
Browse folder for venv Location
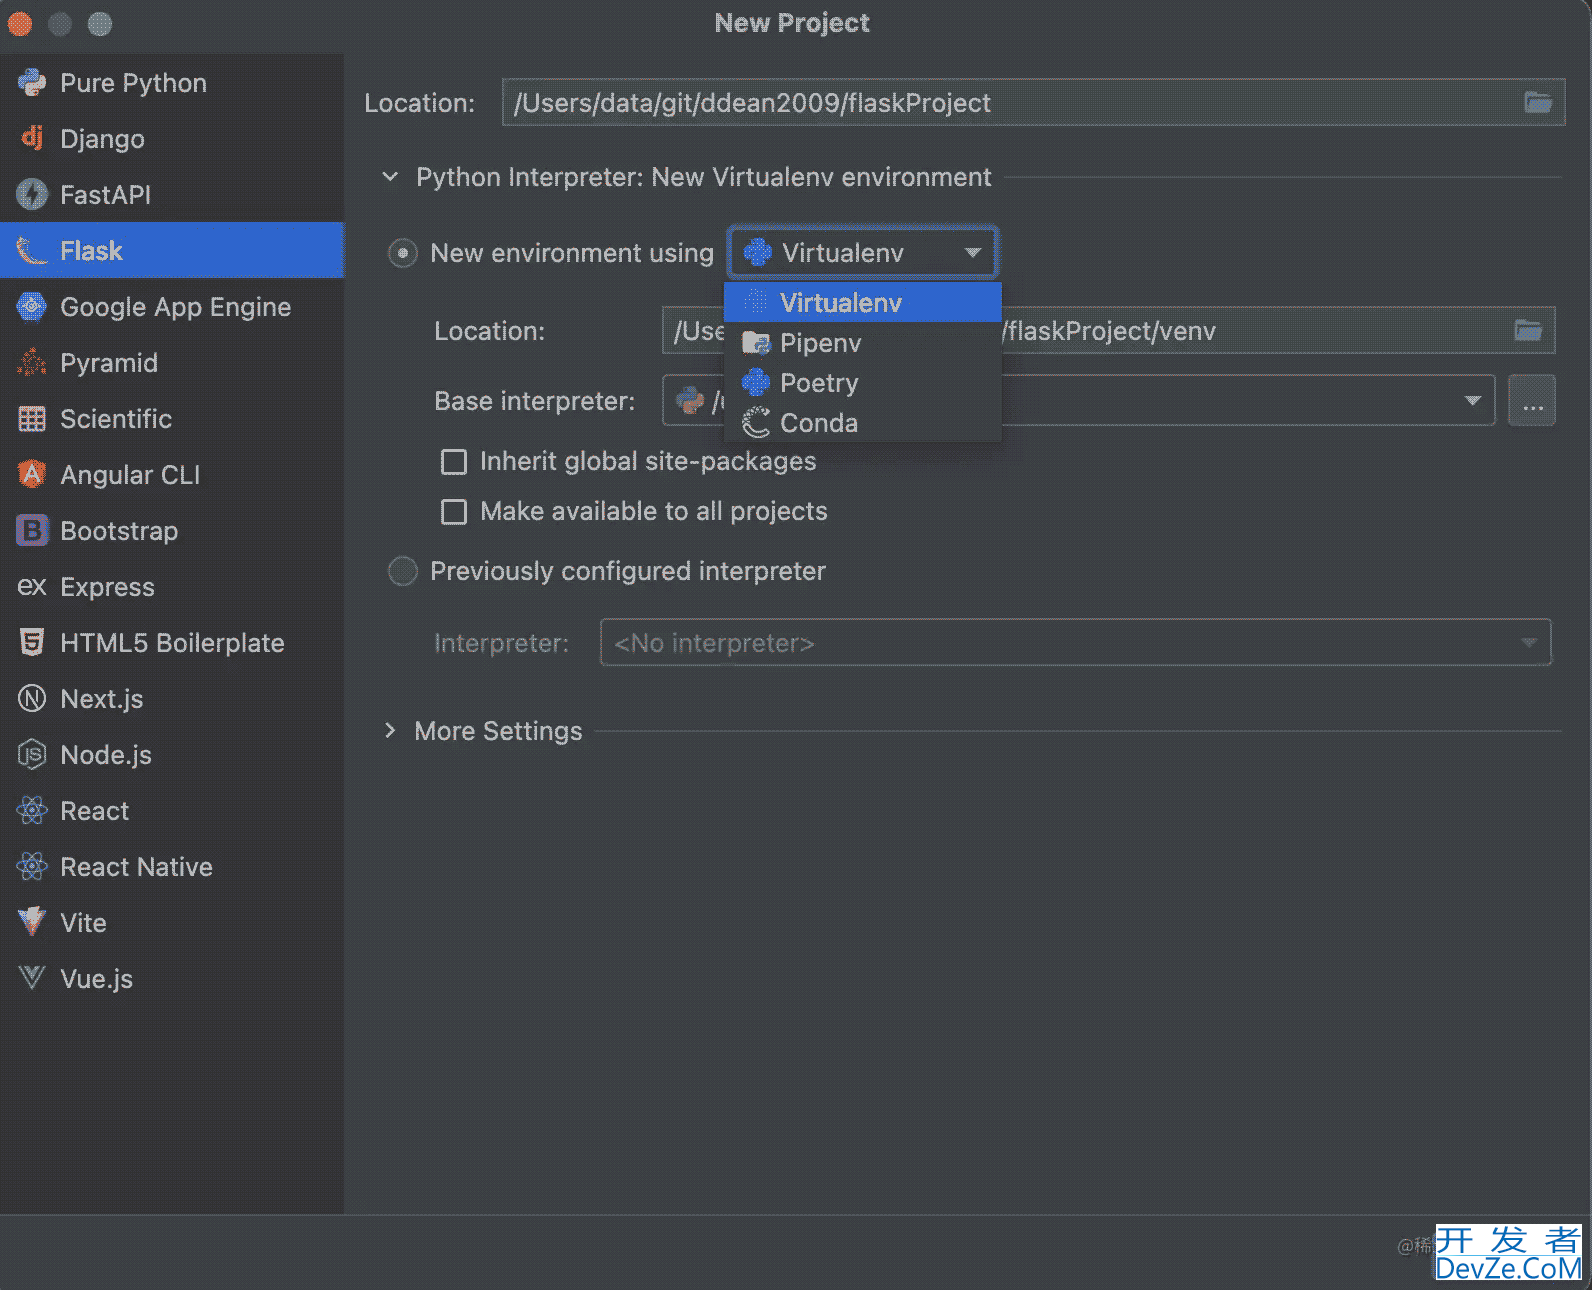click(x=1528, y=330)
